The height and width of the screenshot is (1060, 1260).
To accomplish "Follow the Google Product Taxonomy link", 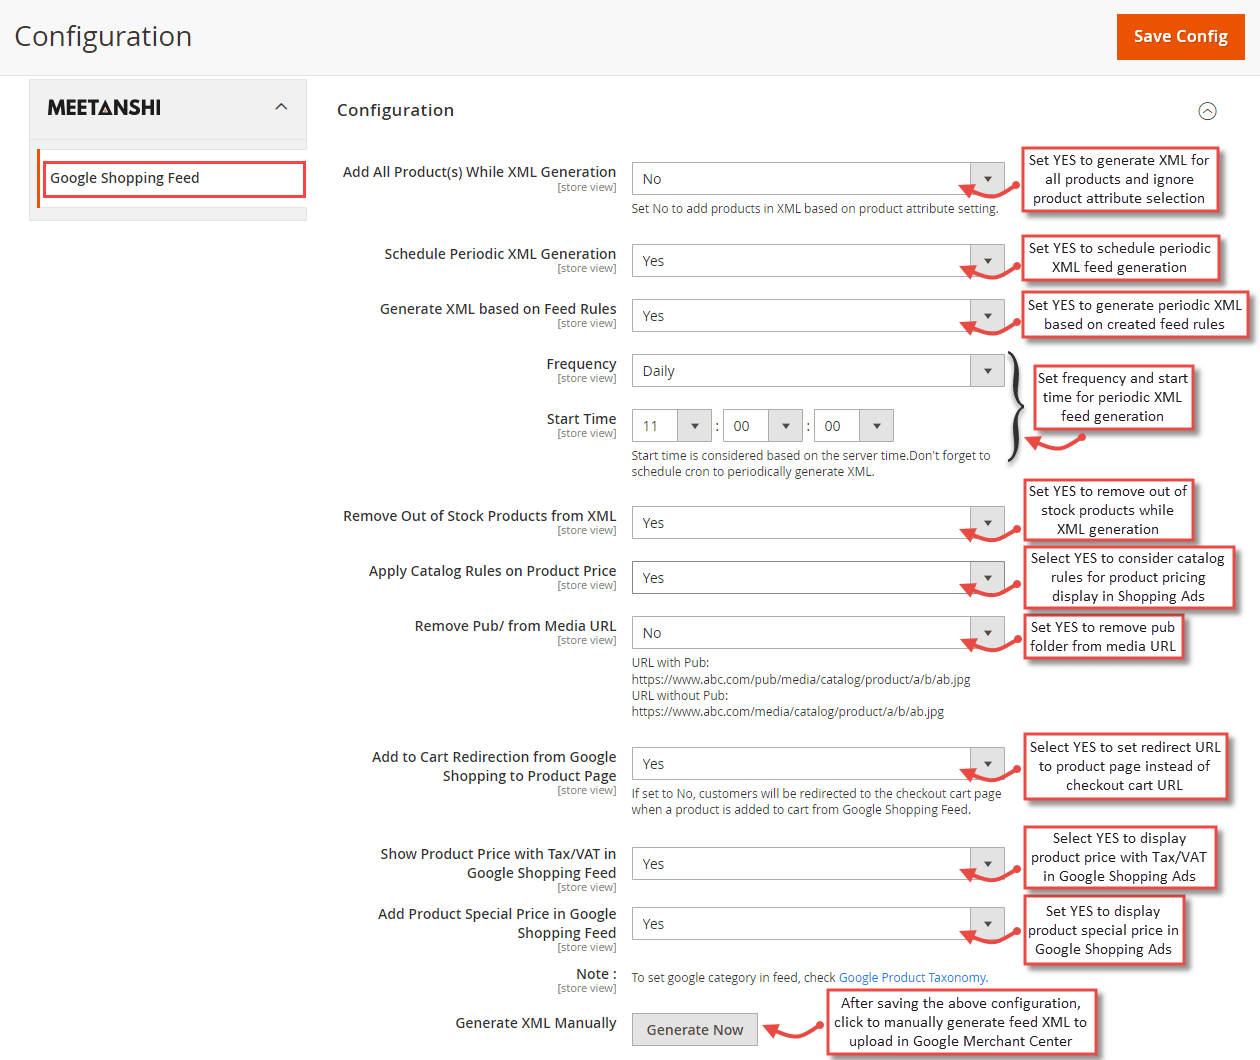I will (x=912, y=978).
